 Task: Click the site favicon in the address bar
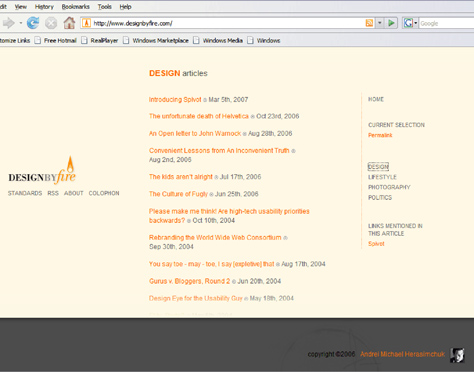point(86,23)
